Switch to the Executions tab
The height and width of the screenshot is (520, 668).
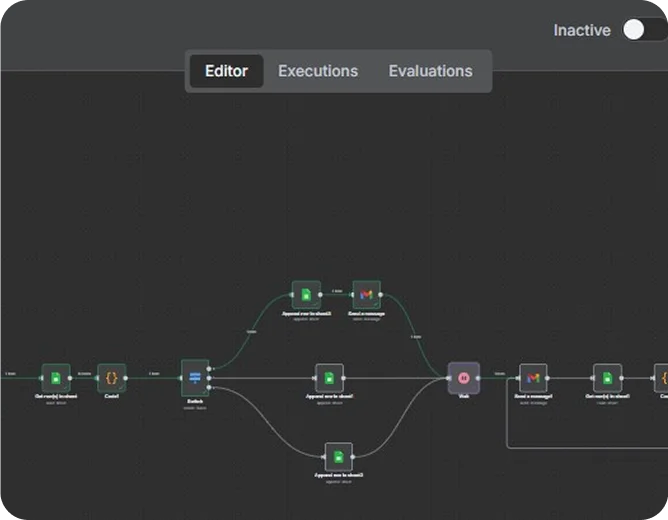coord(317,71)
